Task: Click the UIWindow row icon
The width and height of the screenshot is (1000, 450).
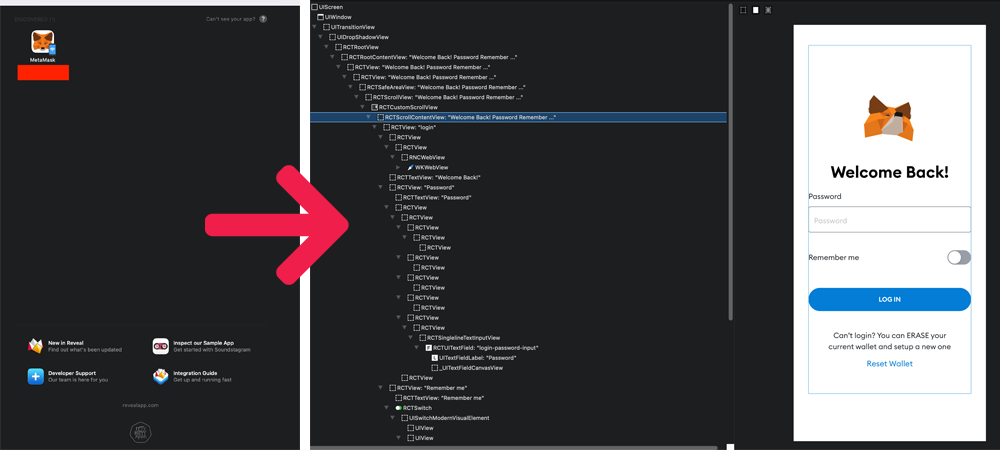Action: (321, 17)
